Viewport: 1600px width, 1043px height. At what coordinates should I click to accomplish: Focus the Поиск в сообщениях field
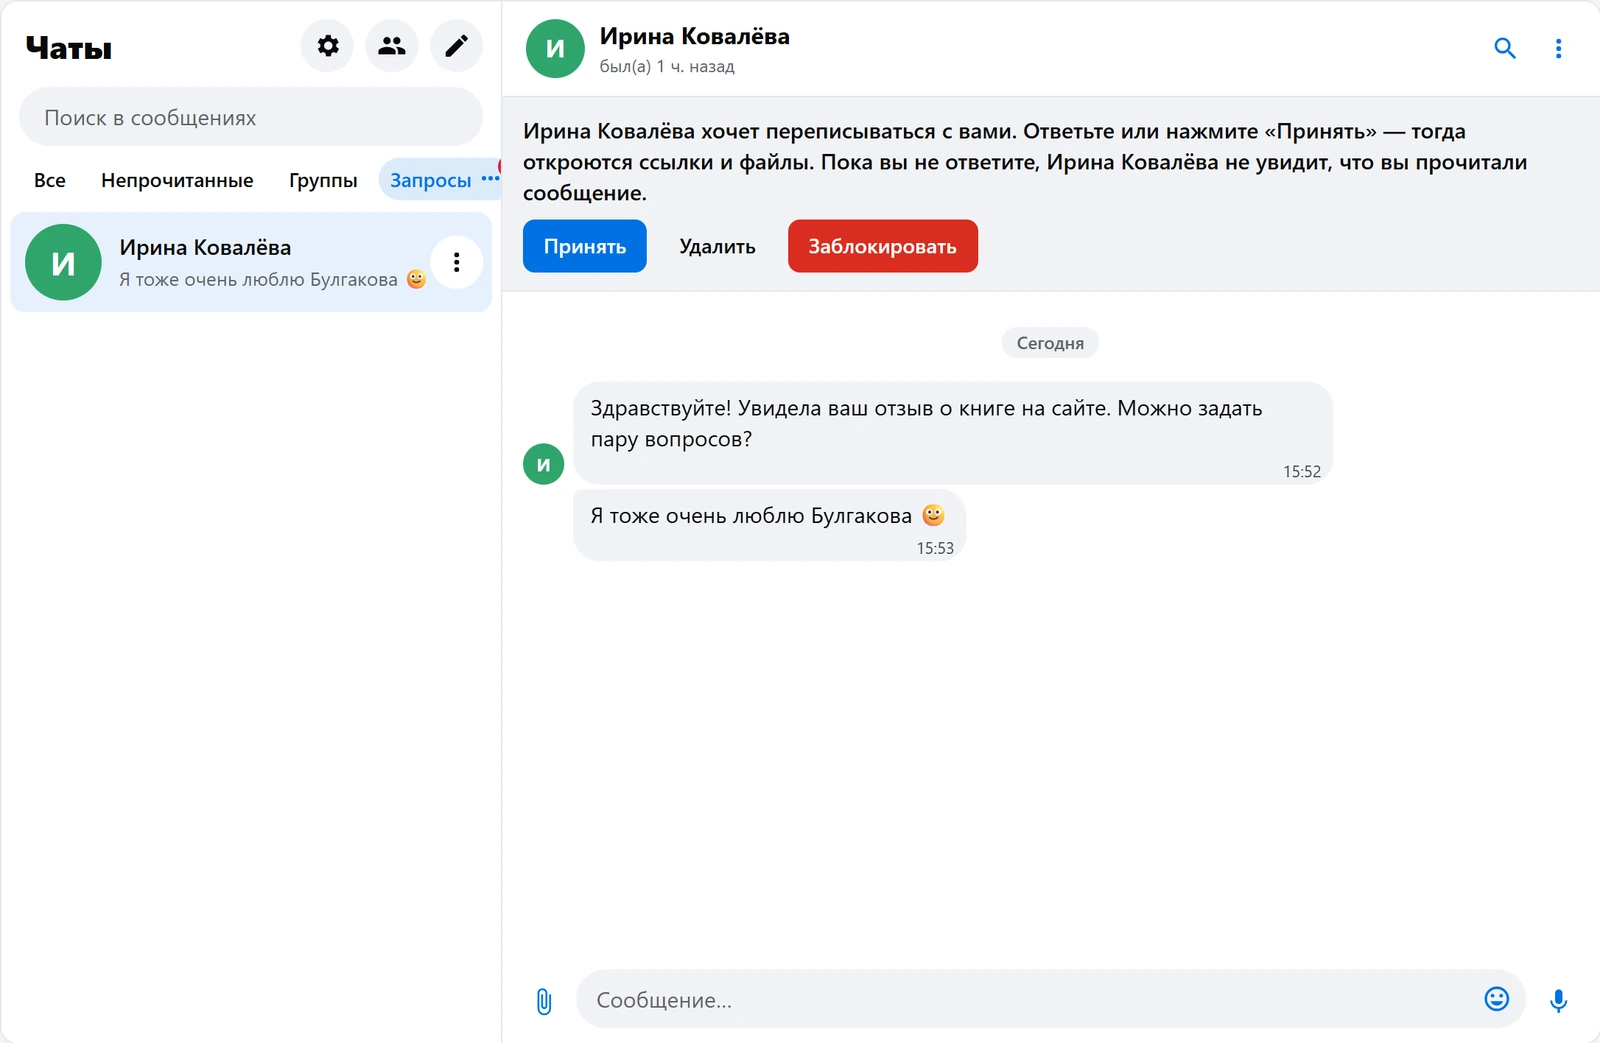pyautogui.click(x=251, y=117)
